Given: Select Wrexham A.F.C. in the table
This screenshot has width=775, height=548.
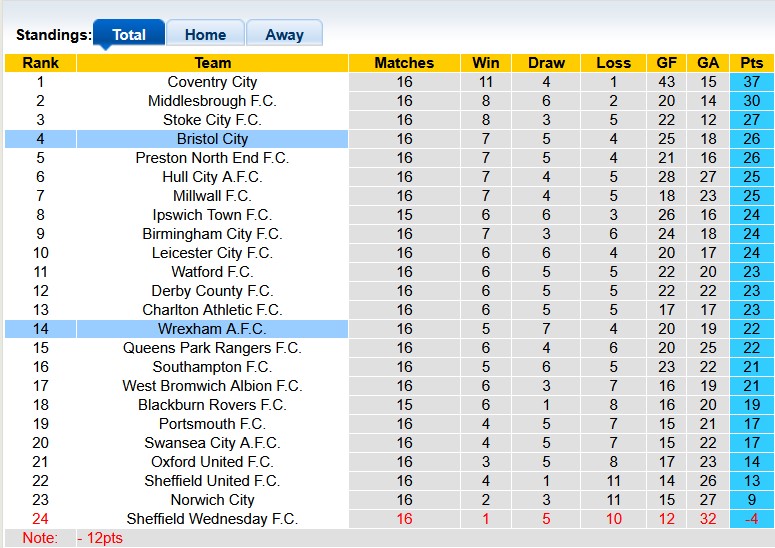Looking at the screenshot, I should 212,329.
